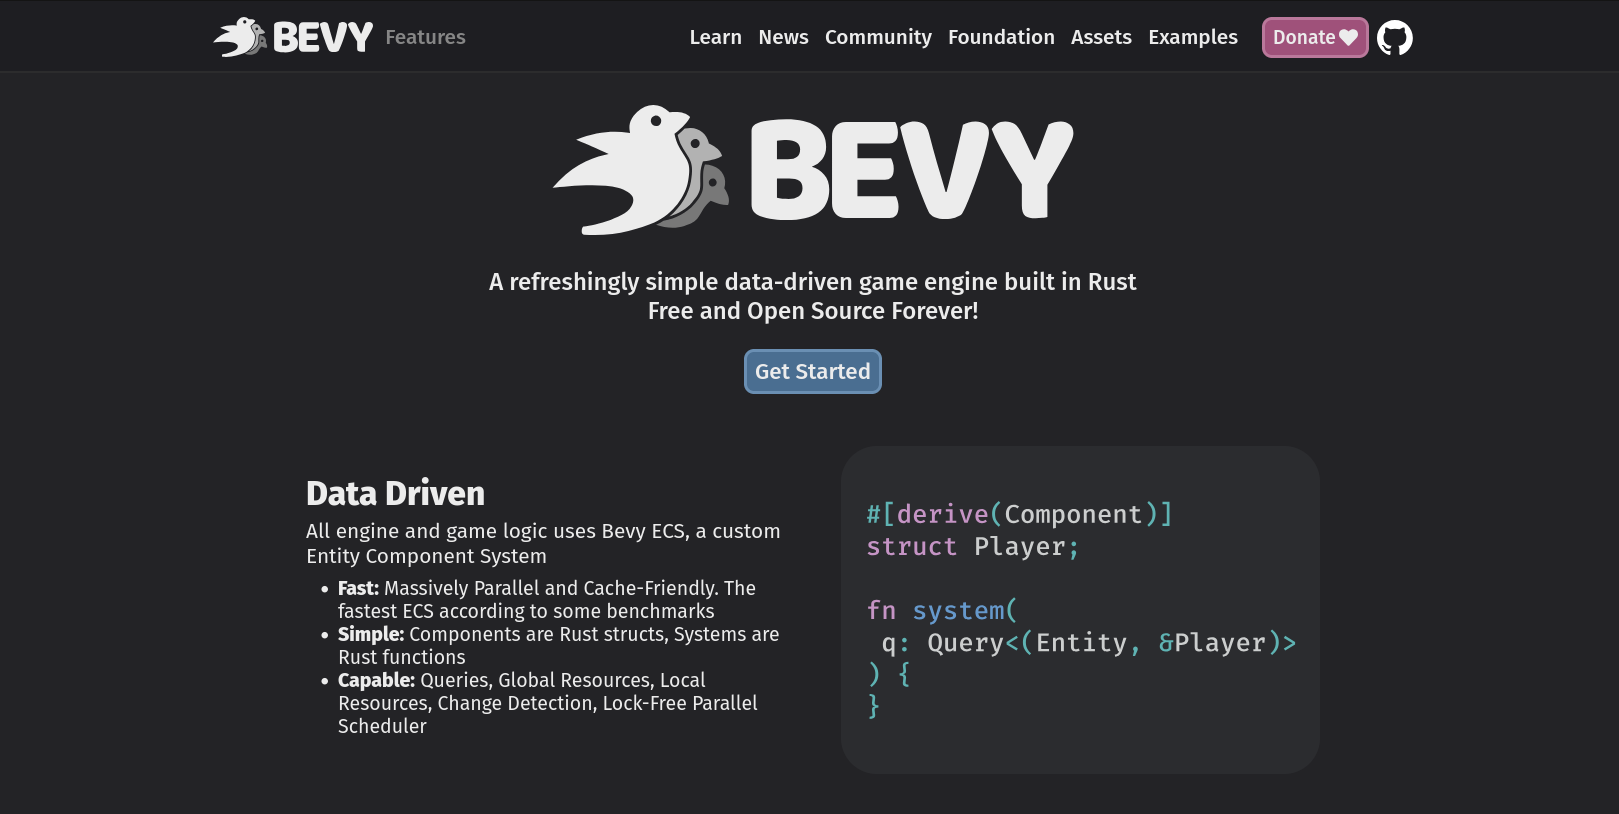
Task: Open the Foundation page
Action: point(1000,38)
